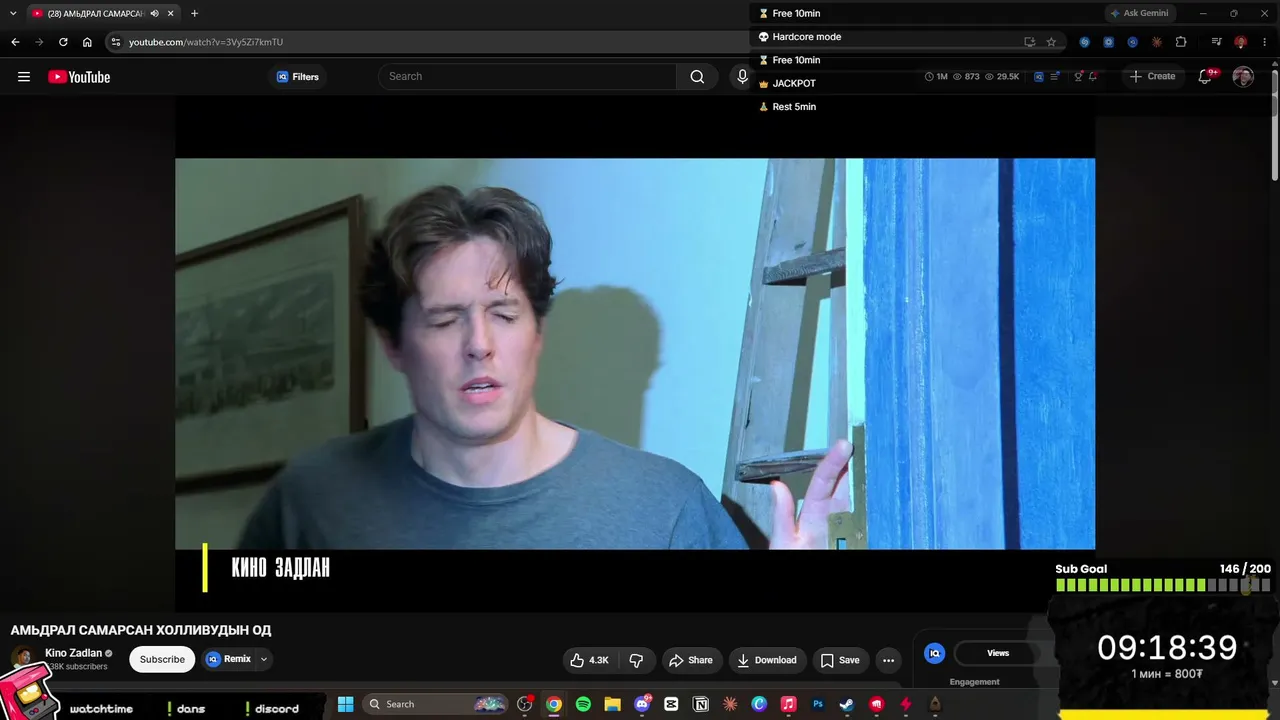Open Ask Gemini

pyautogui.click(x=1140, y=13)
